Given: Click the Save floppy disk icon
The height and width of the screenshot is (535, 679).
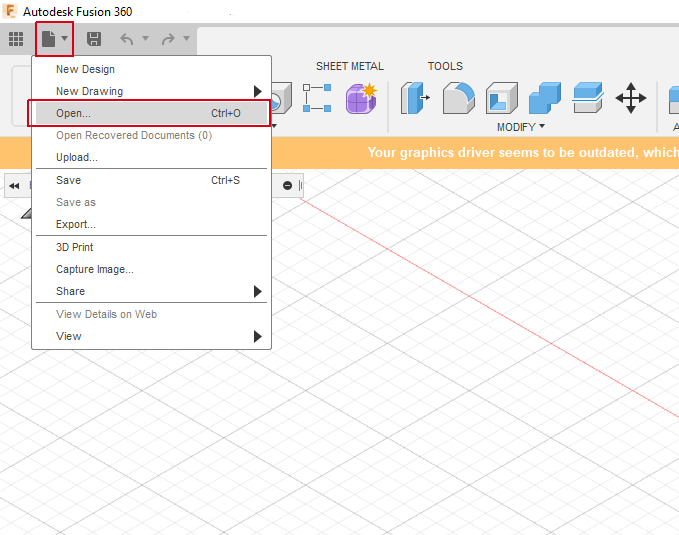Looking at the screenshot, I should [x=94, y=39].
